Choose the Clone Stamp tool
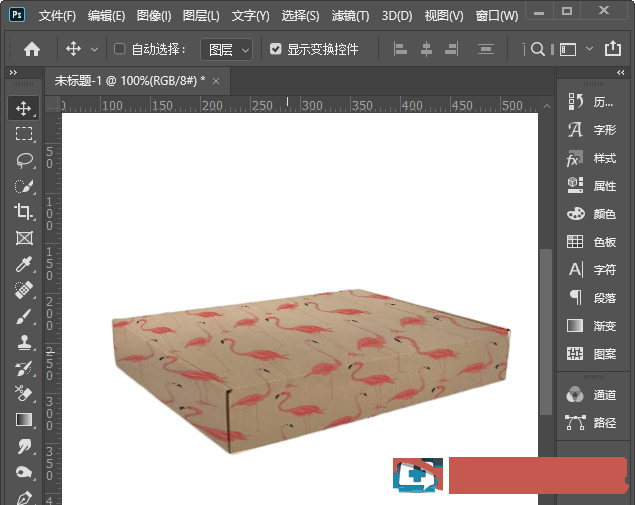635x505 pixels. pyautogui.click(x=24, y=342)
